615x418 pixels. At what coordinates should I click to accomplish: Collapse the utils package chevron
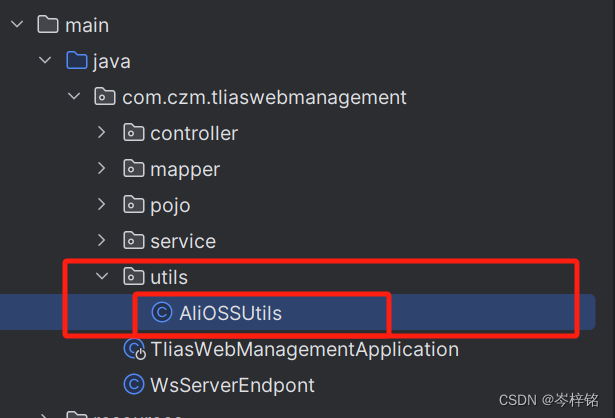click(102, 276)
